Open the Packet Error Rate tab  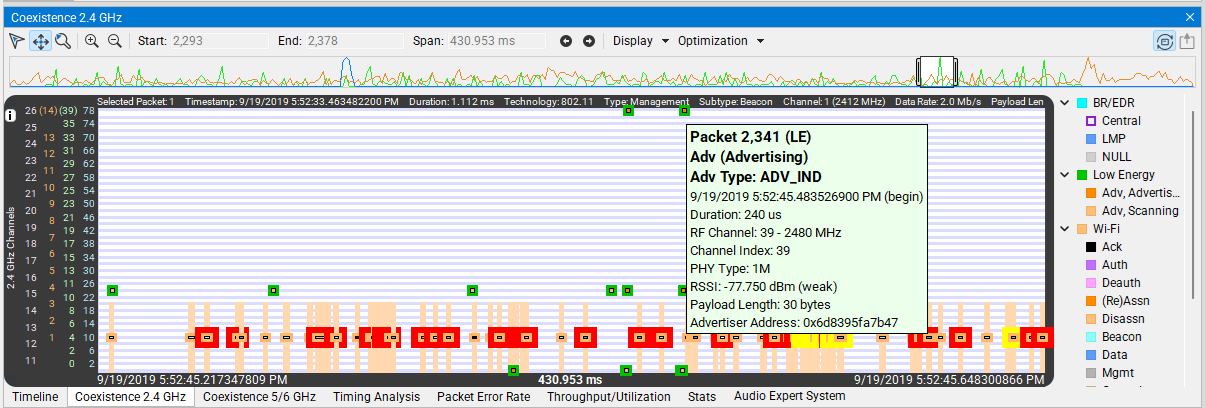coord(483,397)
